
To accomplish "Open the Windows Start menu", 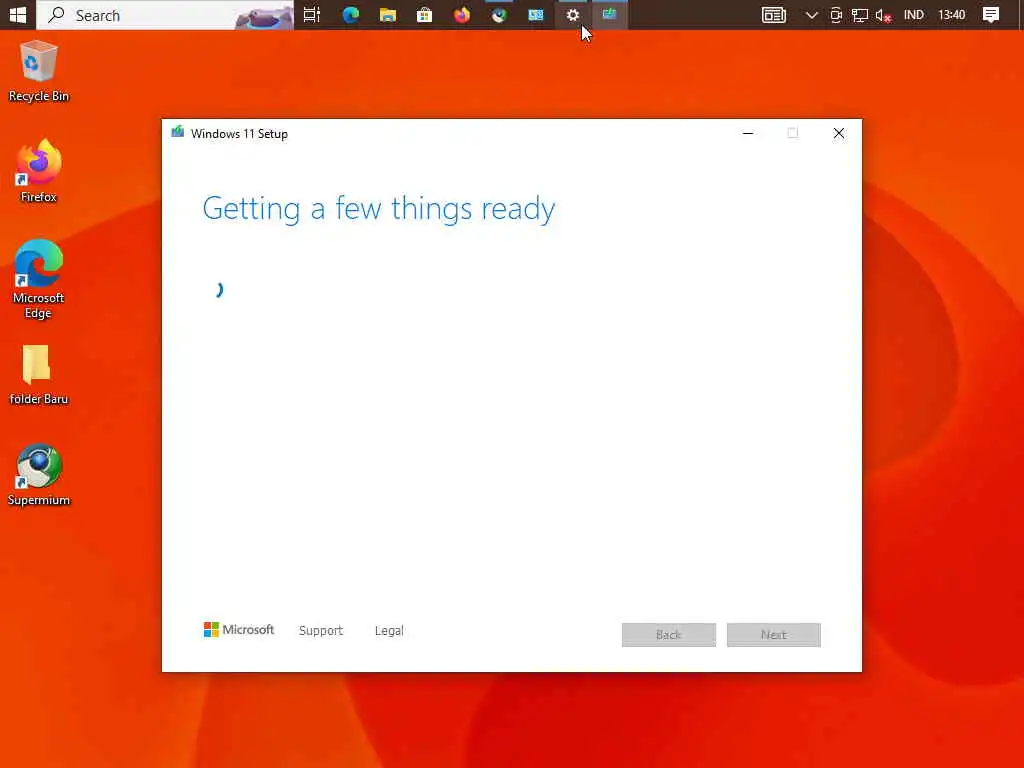I will (18, 14).
